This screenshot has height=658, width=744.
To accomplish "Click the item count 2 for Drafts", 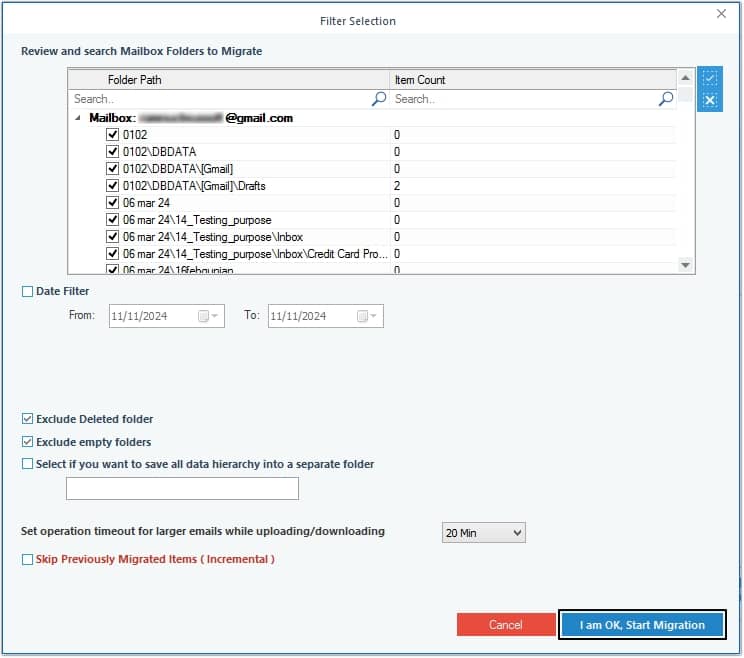I will coord(397,186).
